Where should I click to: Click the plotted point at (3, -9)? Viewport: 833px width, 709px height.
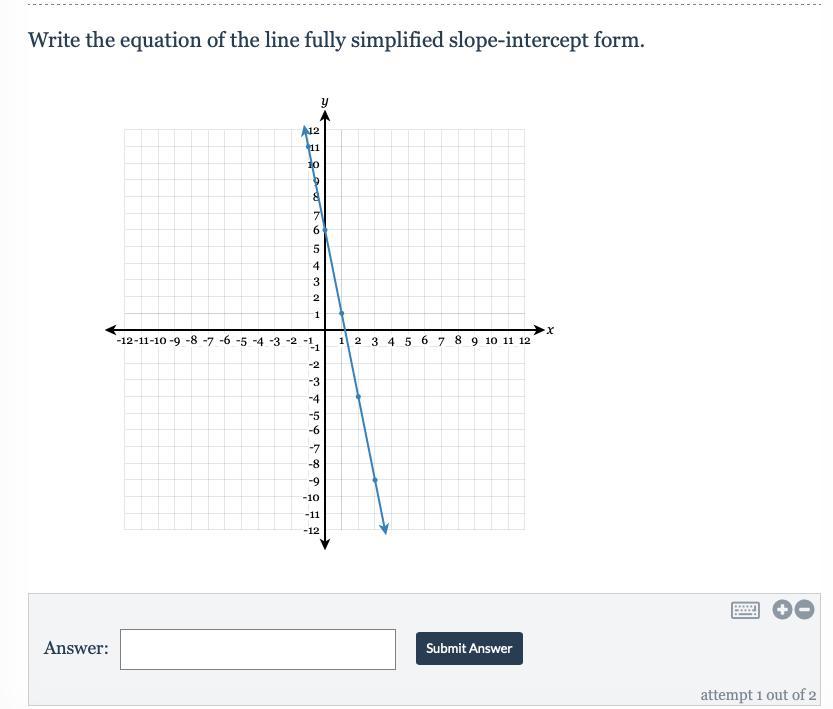point(375,480)
